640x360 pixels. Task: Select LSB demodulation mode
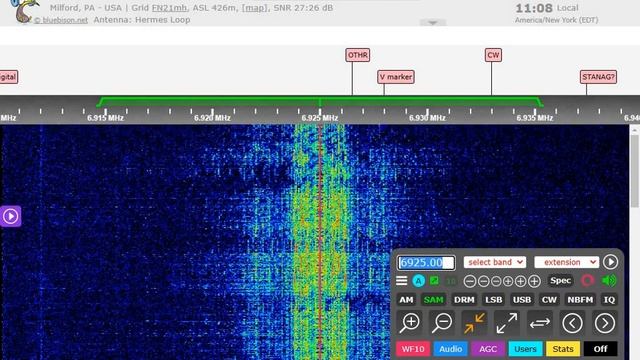tap(493, 300)
